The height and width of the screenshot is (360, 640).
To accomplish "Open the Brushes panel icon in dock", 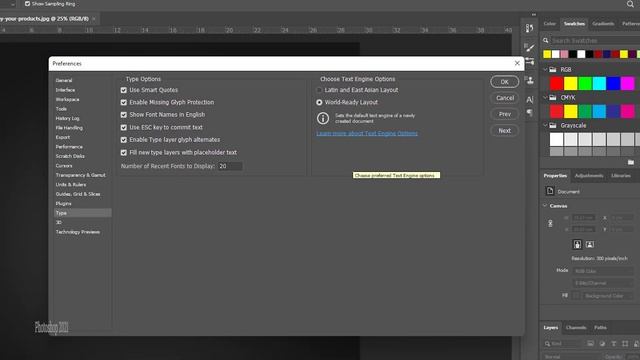I will (530, 62).
